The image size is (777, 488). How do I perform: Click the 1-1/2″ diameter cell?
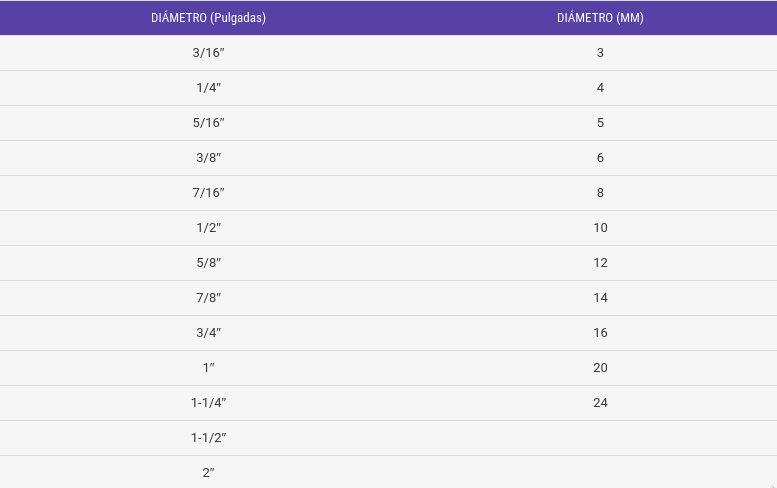208,438
